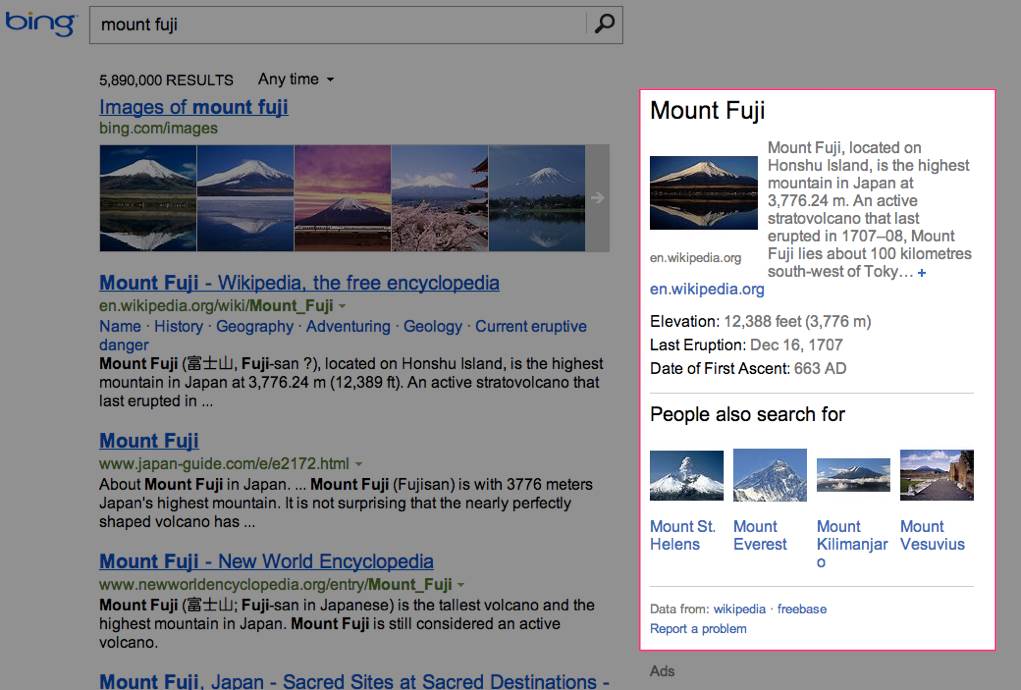The height and width of the screenshot is (690, 1021).
Task: Click the Mount St. Helens thumbnail image
Action: click(x=686, y=475)
